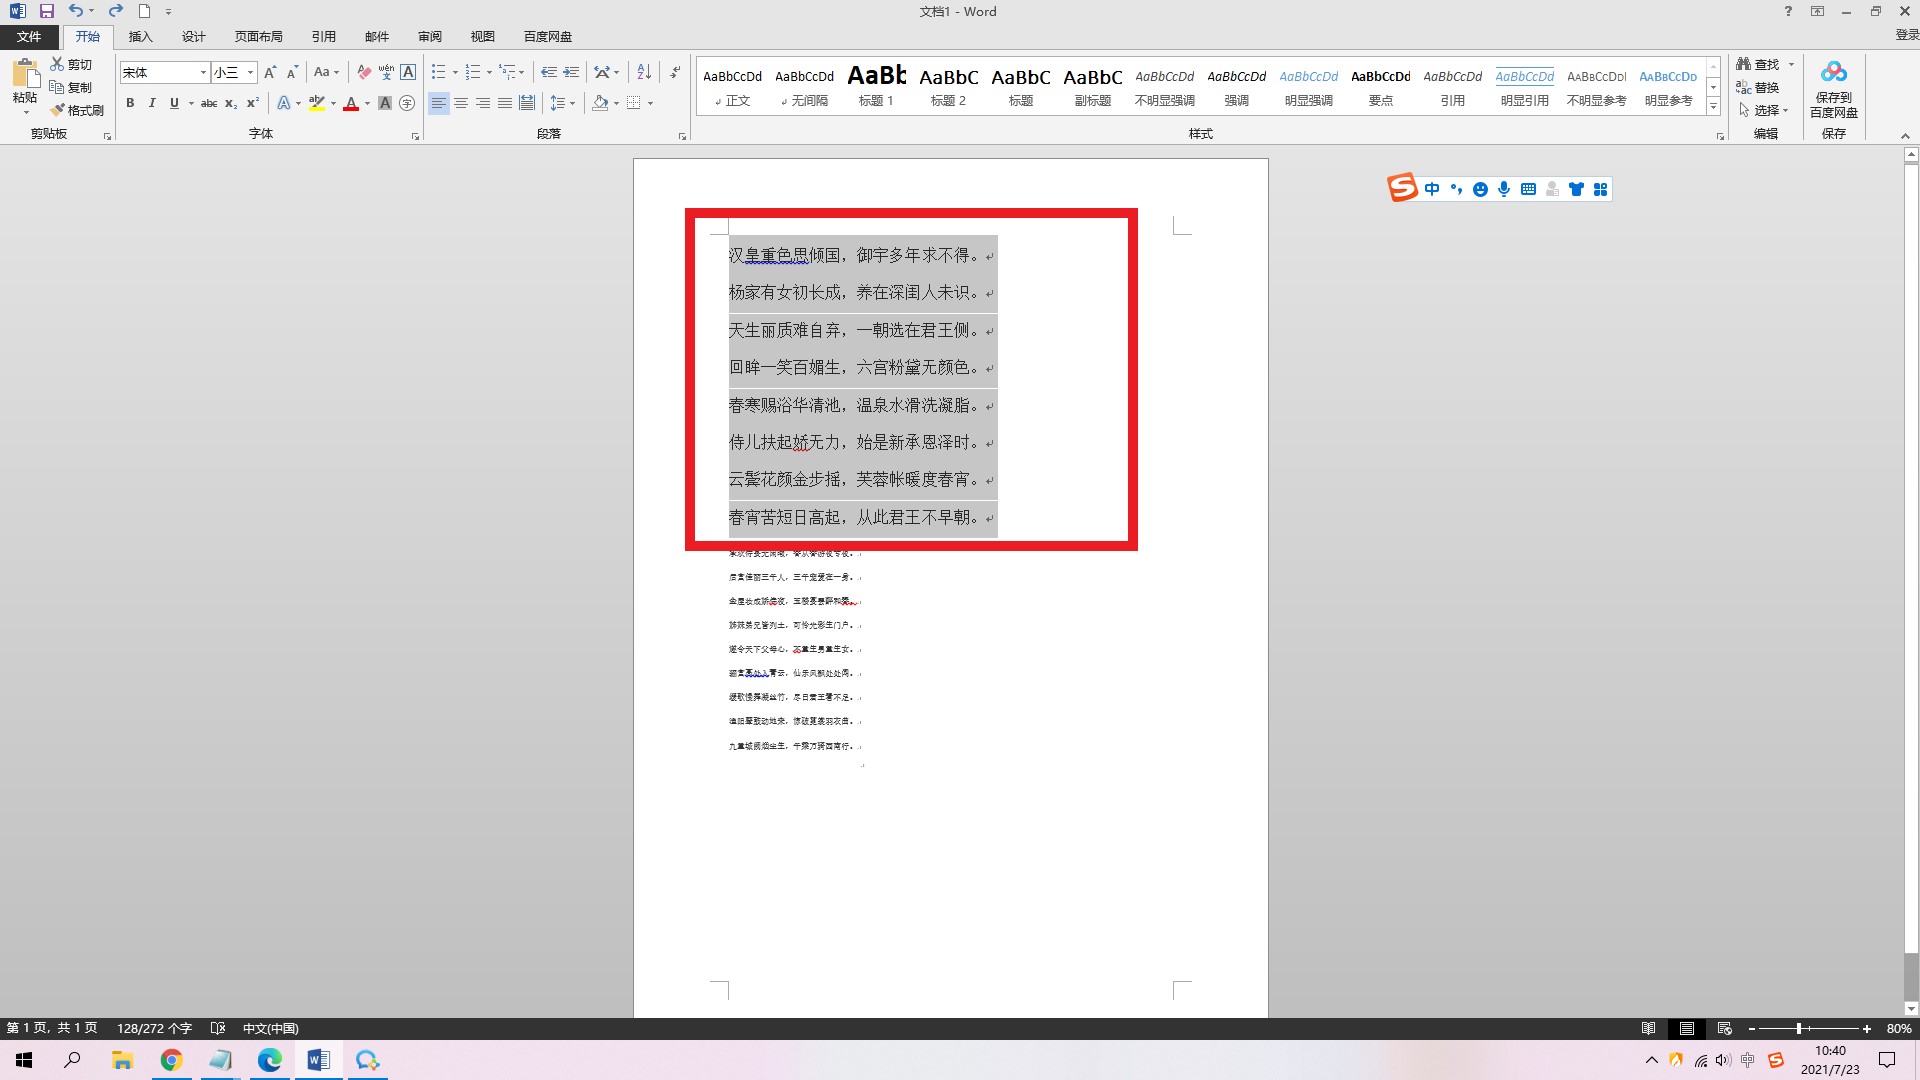The width and height of the screenshot is (1920, 1080).
Task: Open the Select (选择) dropdown
Action: 1764,110
